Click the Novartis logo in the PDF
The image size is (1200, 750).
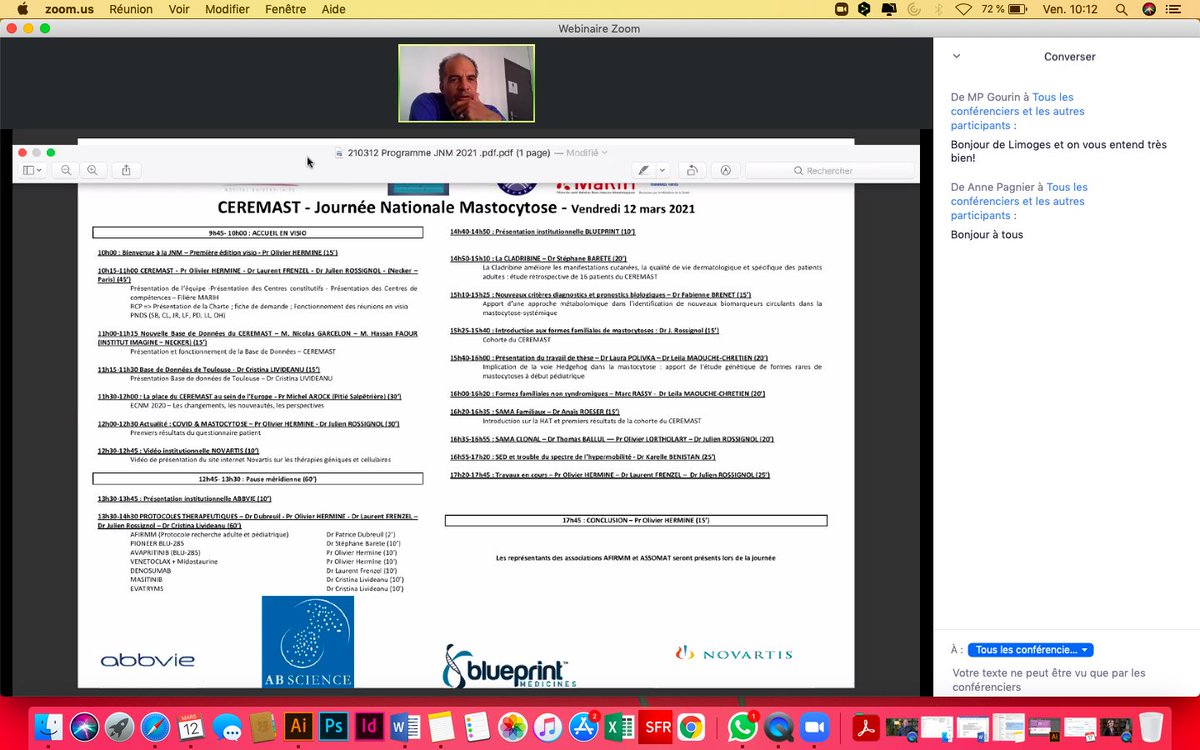coord(734,654)
